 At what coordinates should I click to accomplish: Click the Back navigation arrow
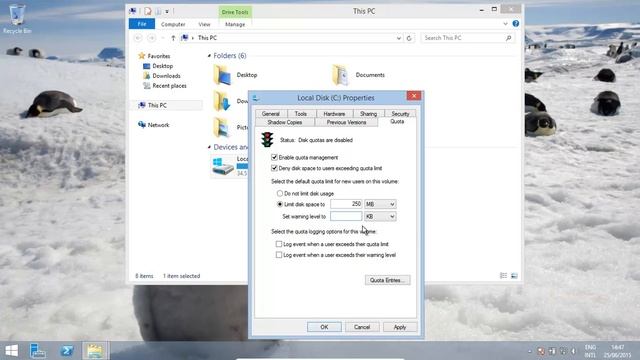pos(138,38)
